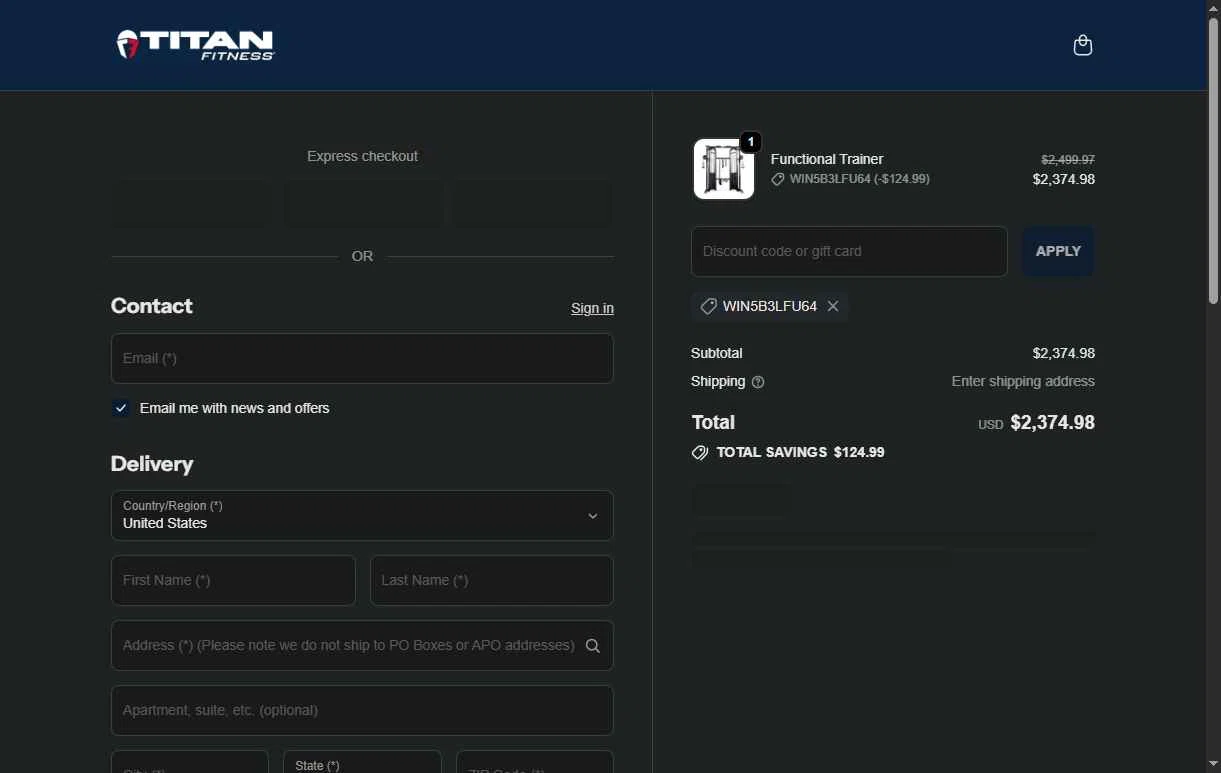
Task: Click the TOTAL SAVINGS $124.99 text
Action: click(801, 452)
